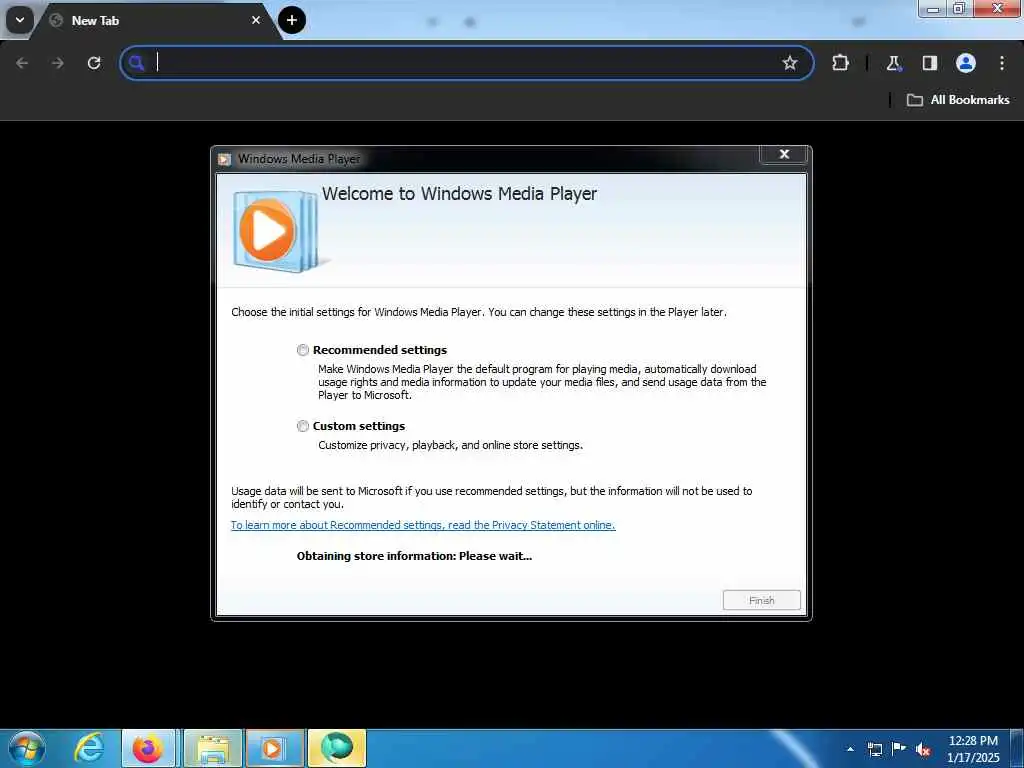Go forward in browser history
Image resolution: width=1024 pixels, height=768 pixels.
click(58, 63)
